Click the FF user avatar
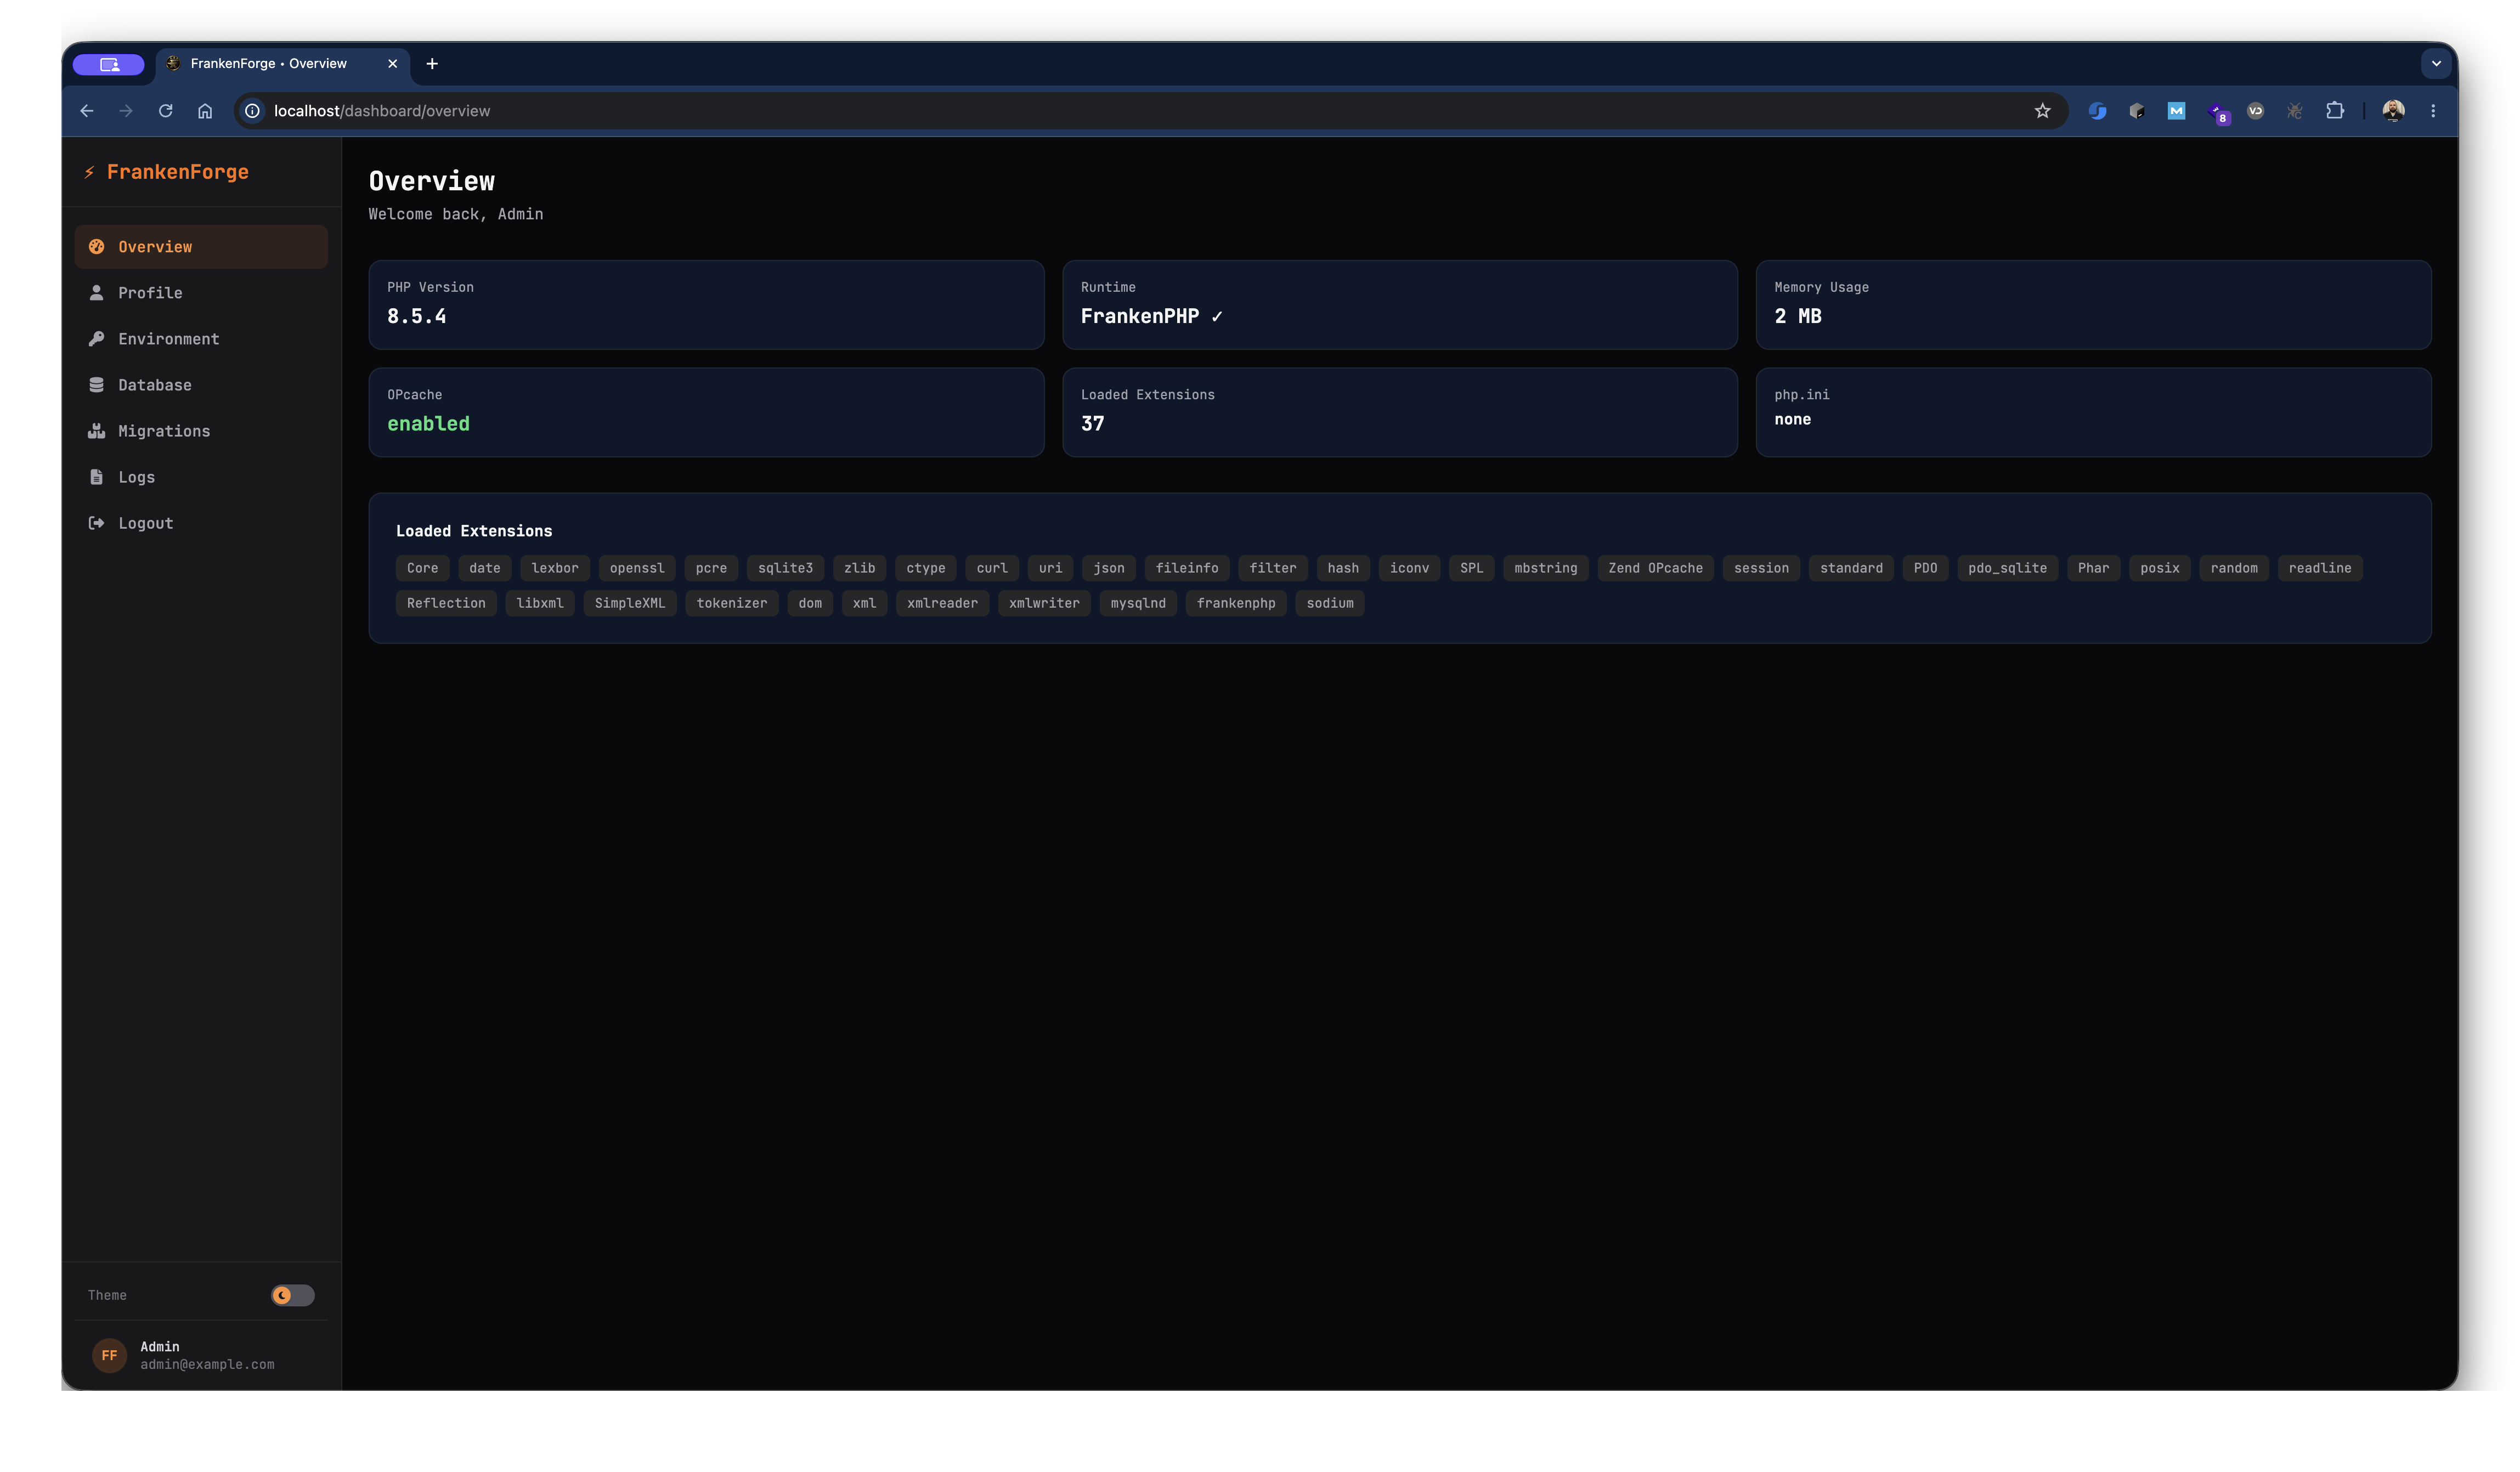The image size is (2520, 1472). click(x=110, y=1356)
